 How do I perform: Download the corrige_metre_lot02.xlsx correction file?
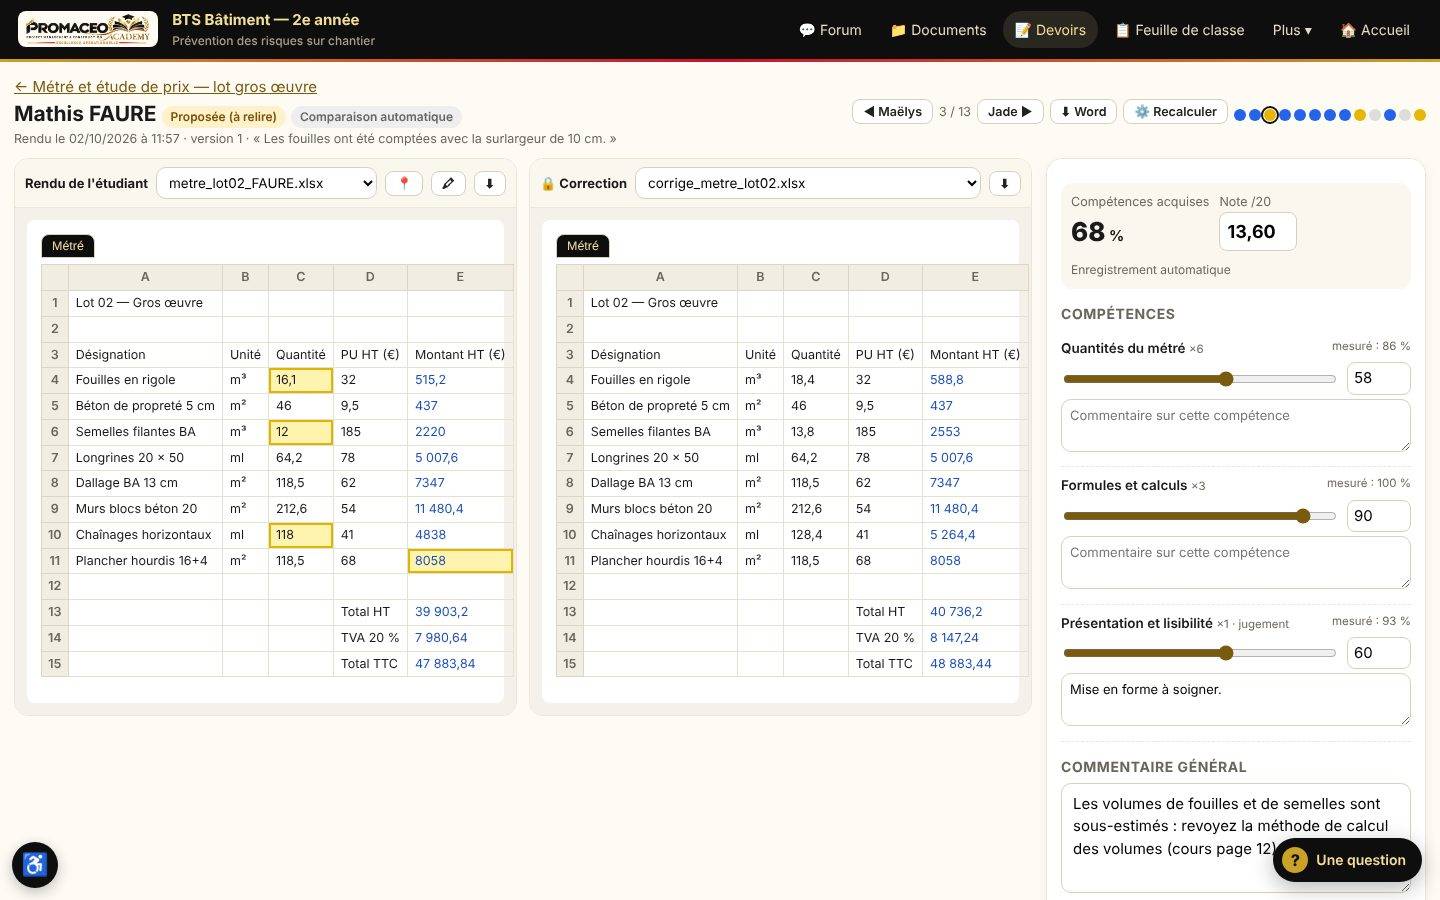(1004, 183)
